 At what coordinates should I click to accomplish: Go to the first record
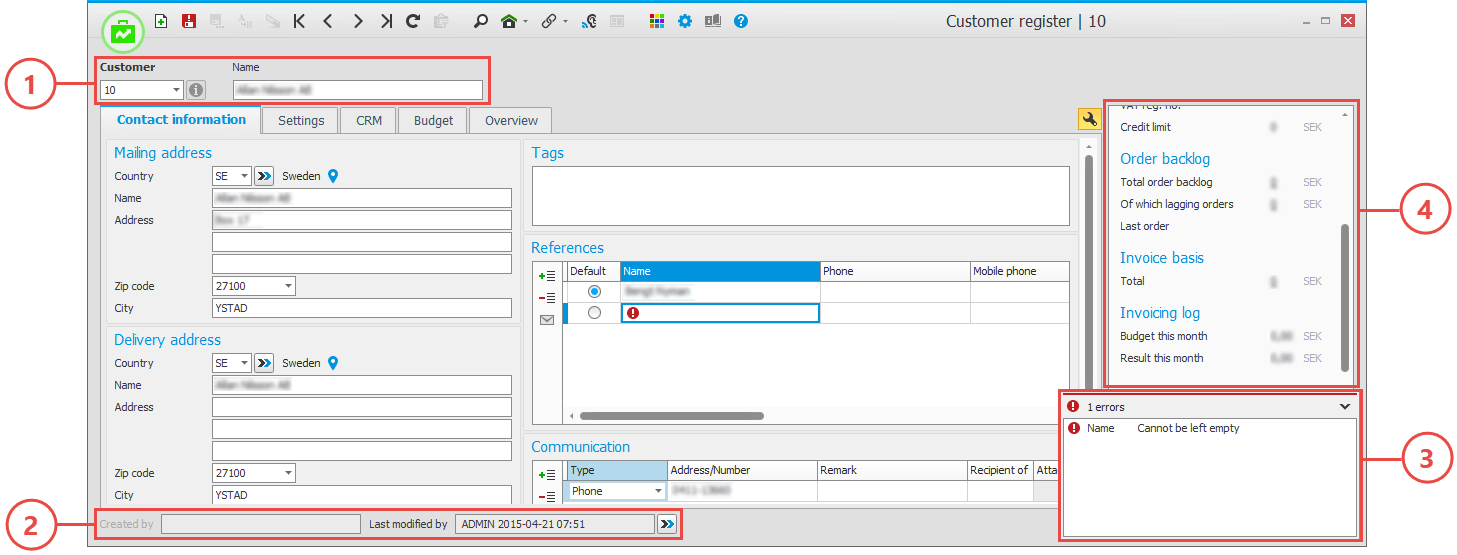click(299, 21)
